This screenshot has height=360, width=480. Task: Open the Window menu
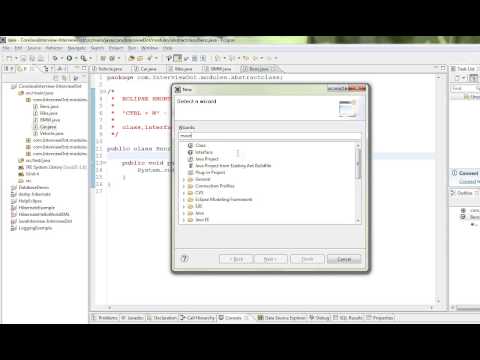(x=149, y=48)
